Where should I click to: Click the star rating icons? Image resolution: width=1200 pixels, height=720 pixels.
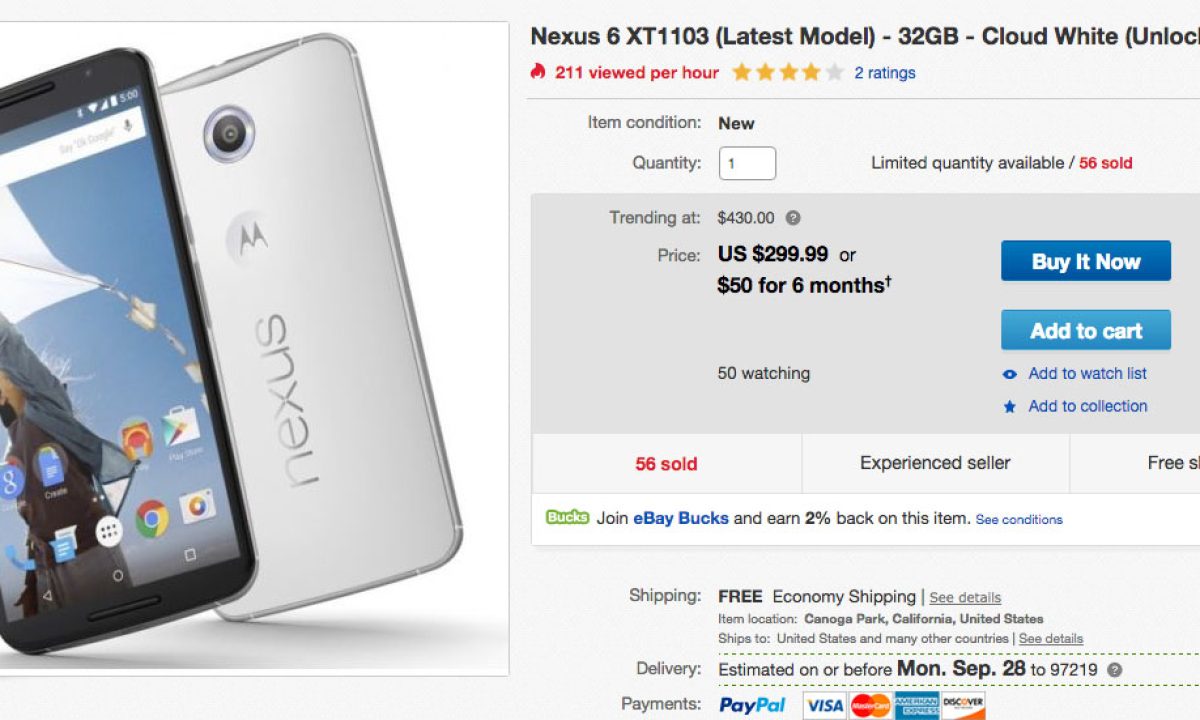(x=787, y=72)
